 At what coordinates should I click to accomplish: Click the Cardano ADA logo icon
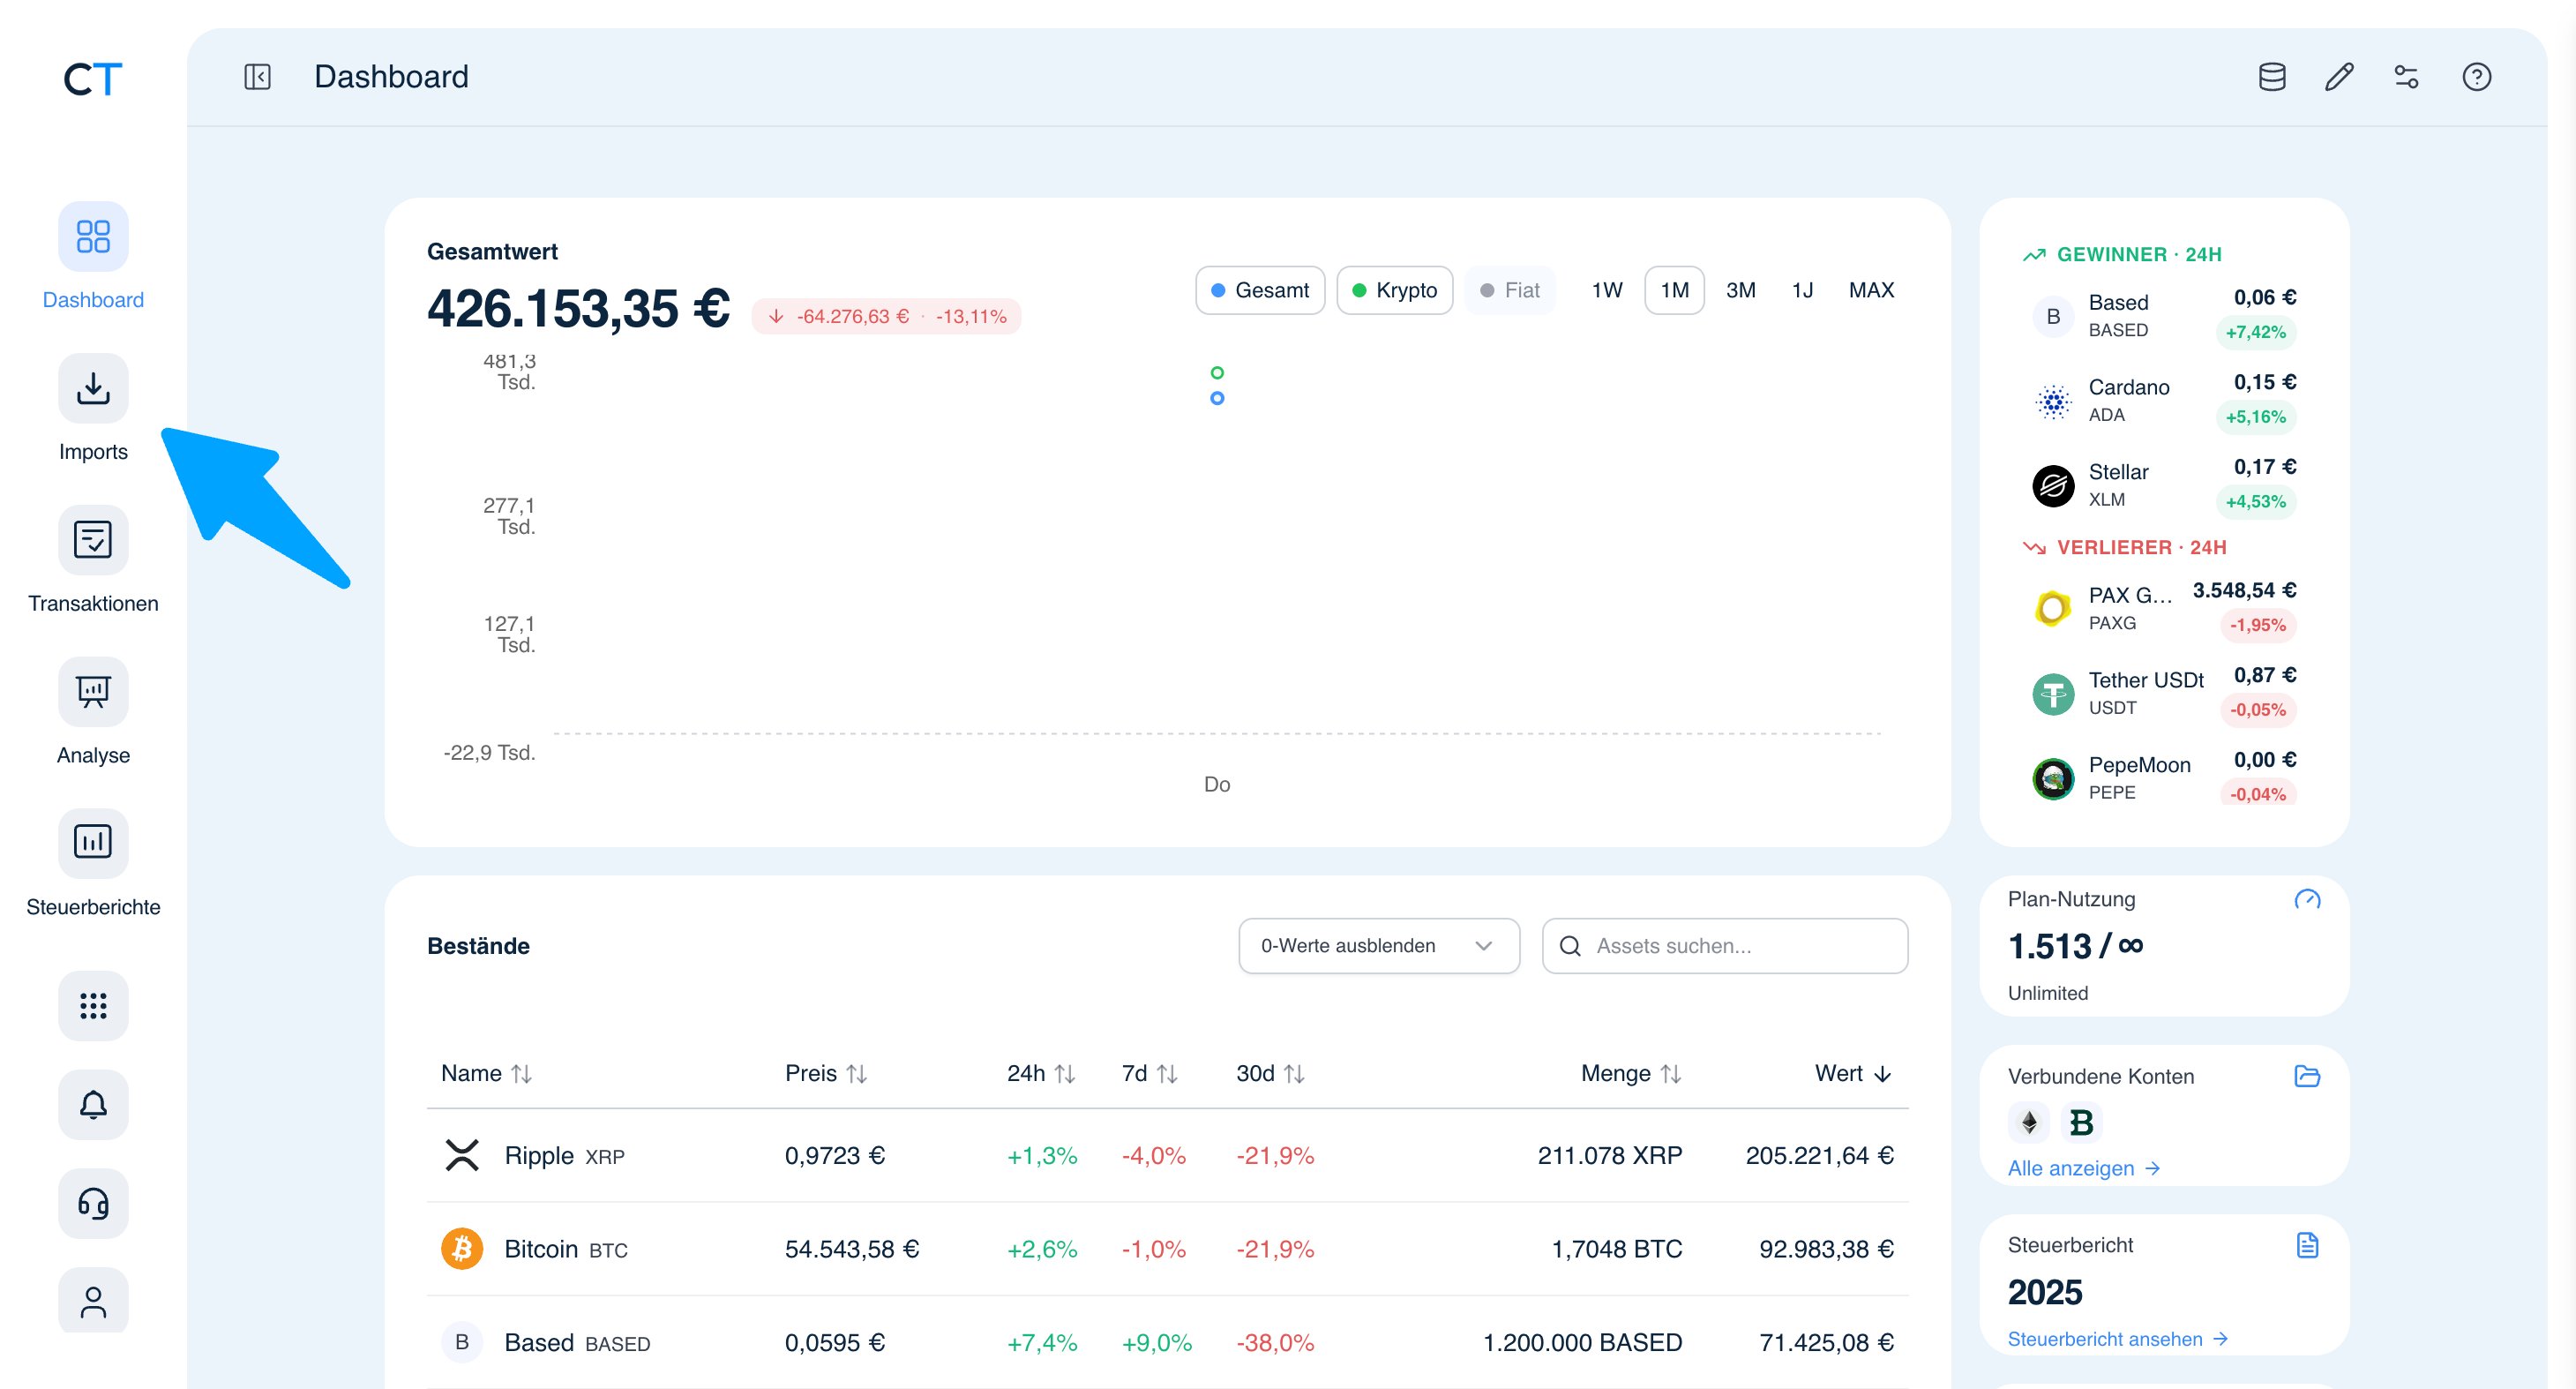(x=2053, y=401)
